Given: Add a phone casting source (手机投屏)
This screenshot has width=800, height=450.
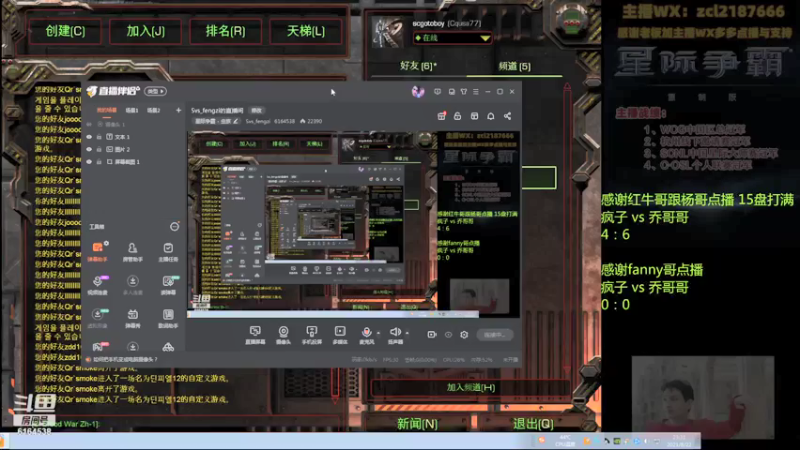Looking at the screenshot, I should 312,335.
